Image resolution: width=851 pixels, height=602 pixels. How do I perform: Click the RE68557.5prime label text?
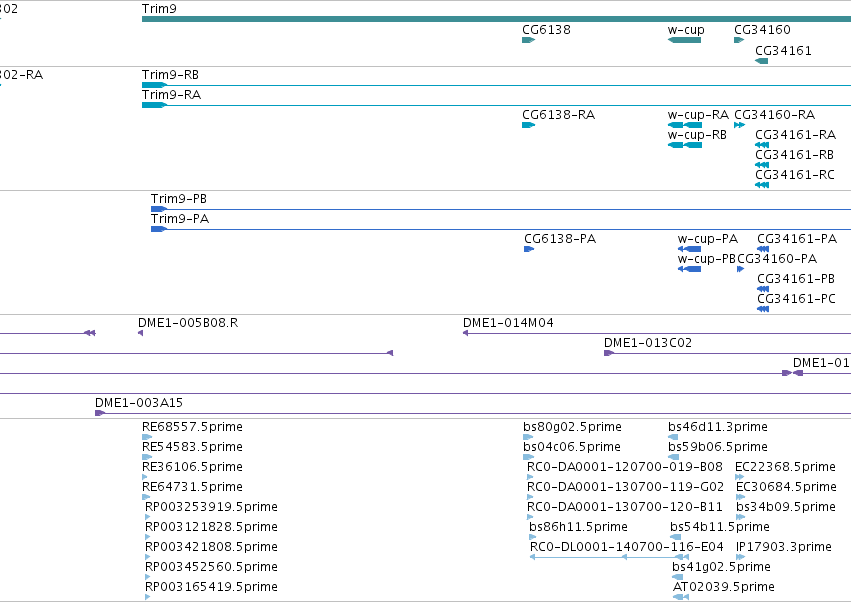(x=192, y=427)
